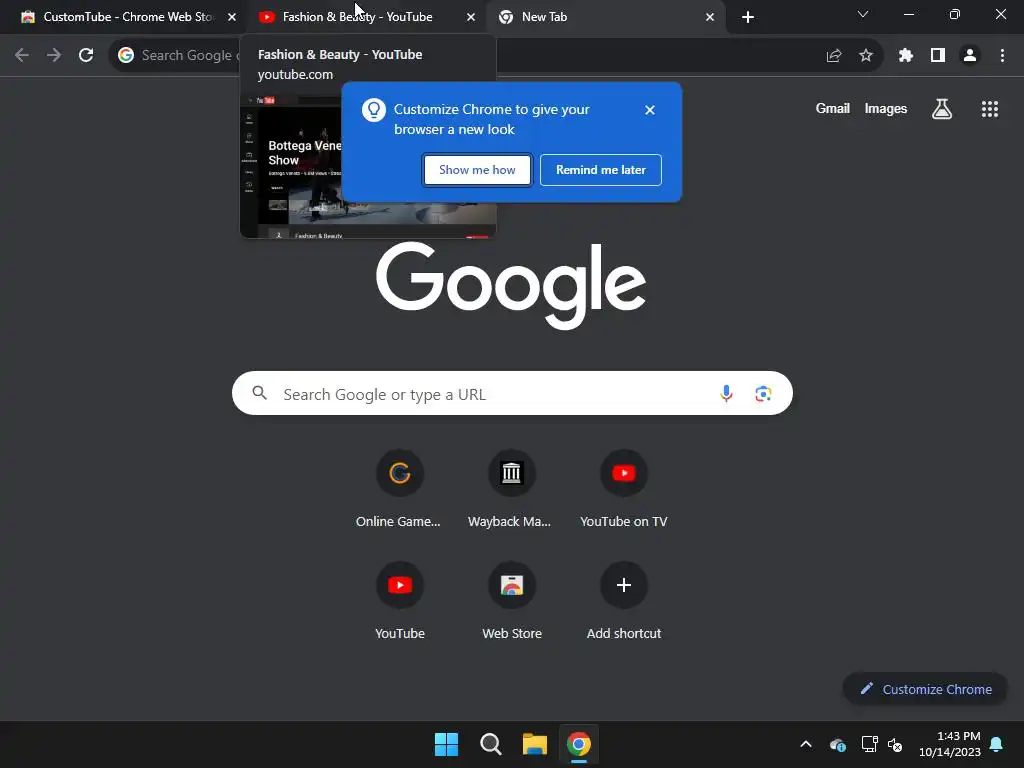Close the New Tab tab
1024x768 pixels.
(710, 17)
